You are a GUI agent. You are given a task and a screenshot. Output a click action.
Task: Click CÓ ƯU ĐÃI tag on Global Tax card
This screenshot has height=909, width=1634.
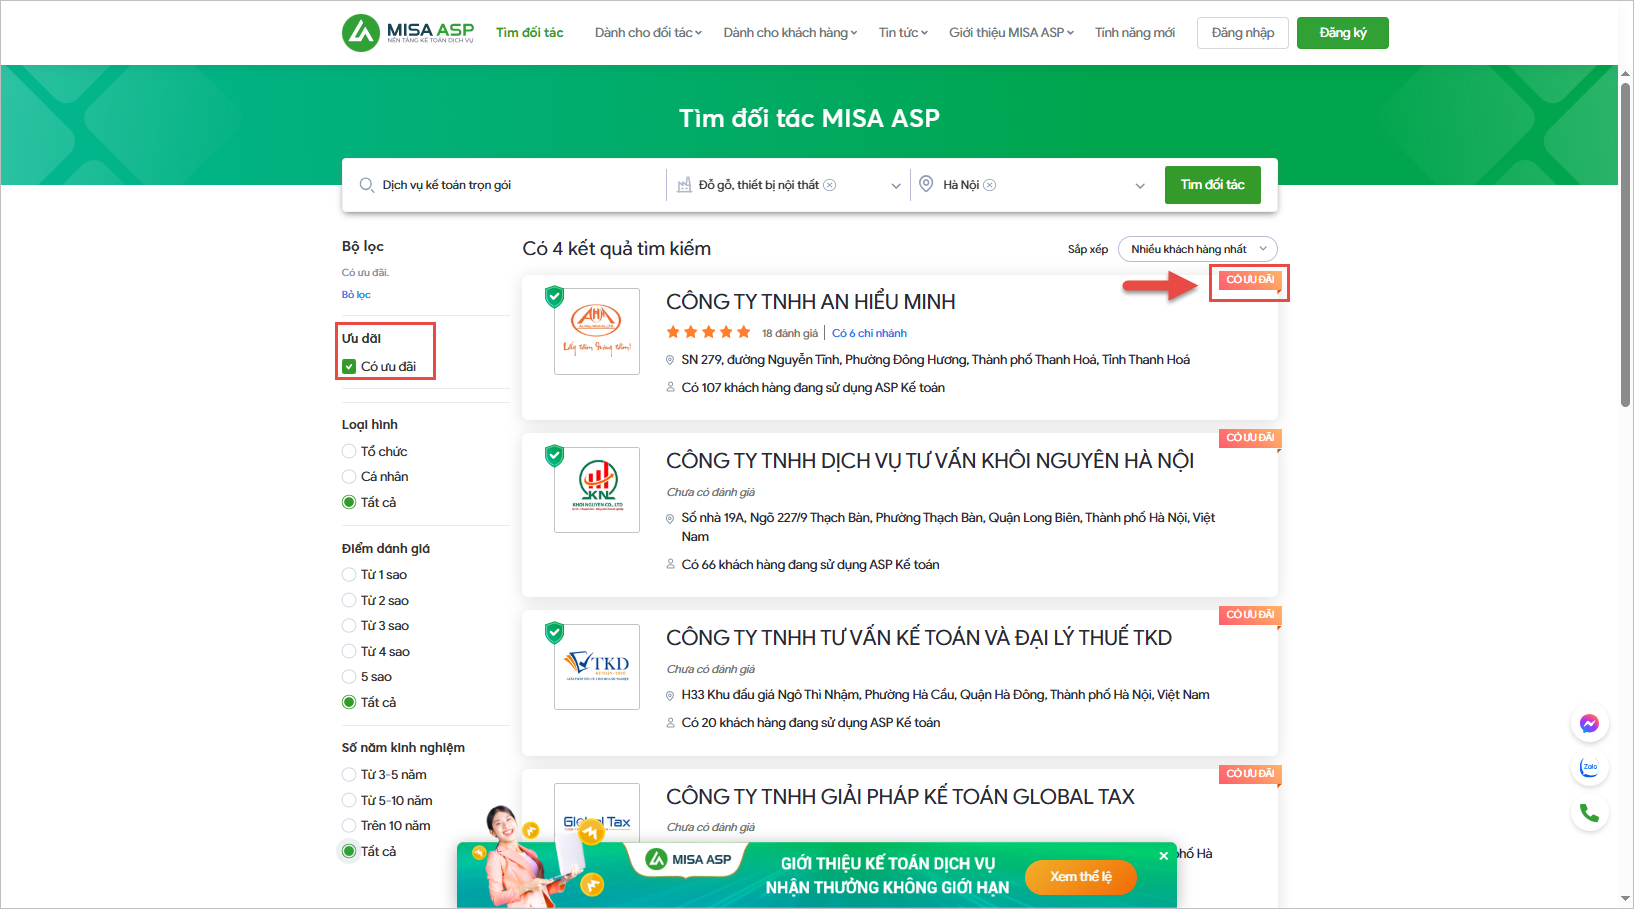pos(1250,774)
